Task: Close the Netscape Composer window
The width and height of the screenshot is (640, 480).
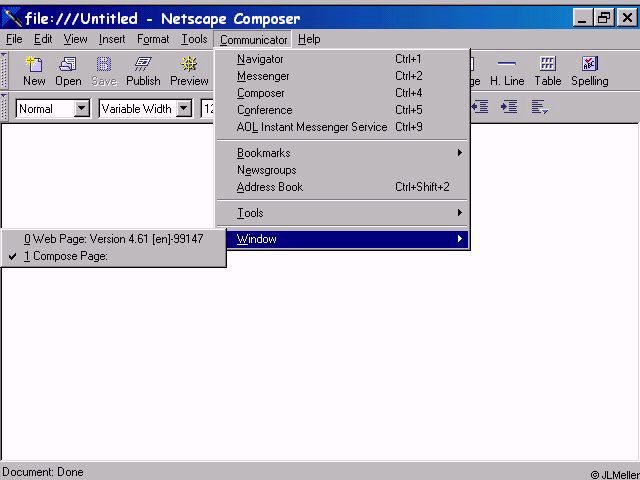Action: pyautogui.click(x=627, y=18)
